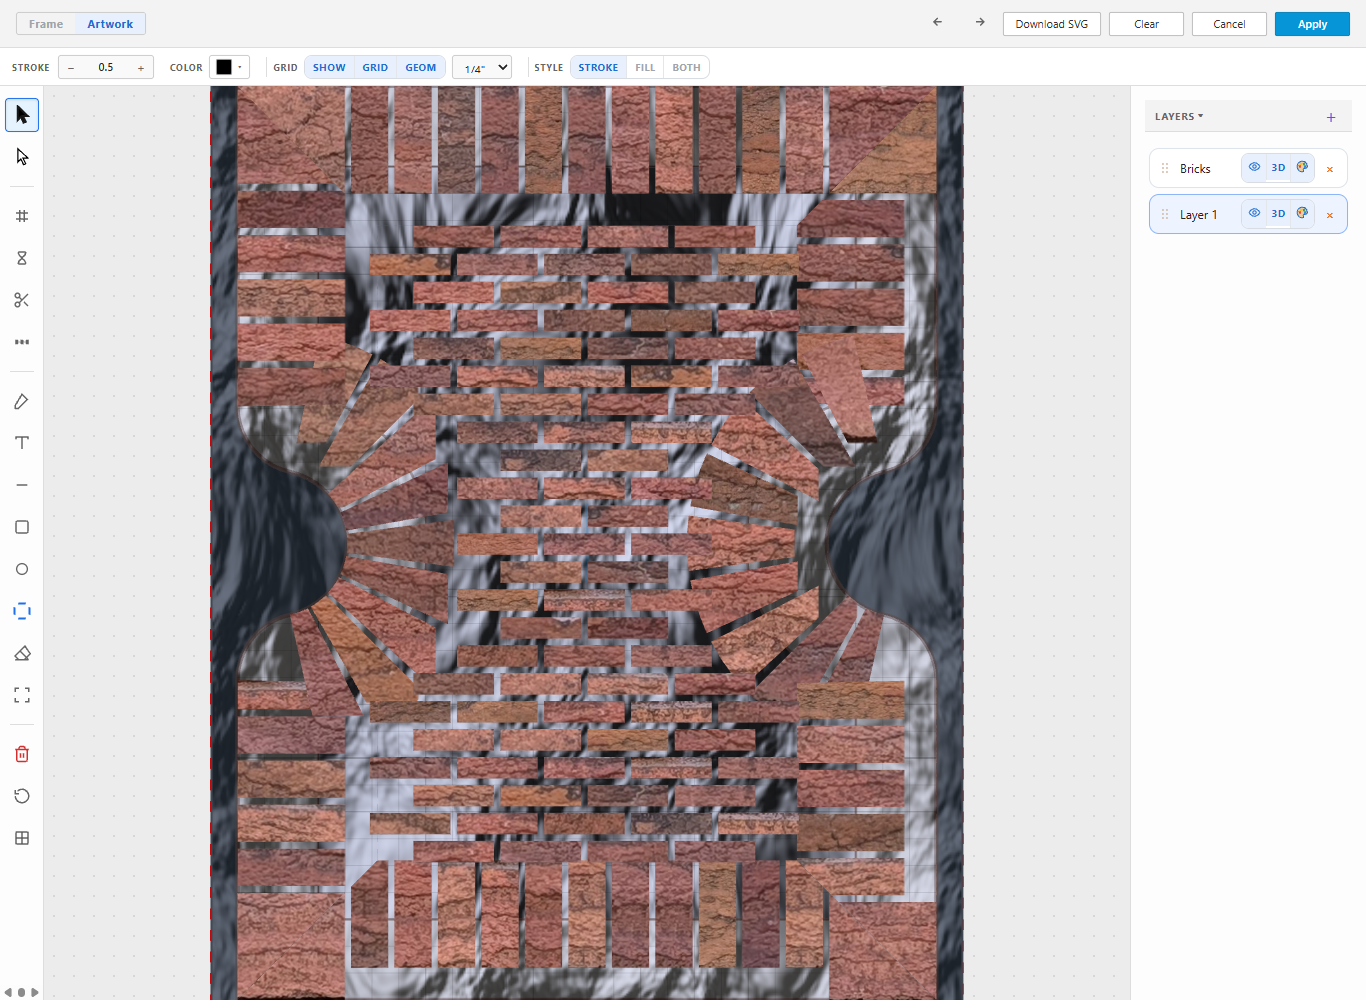Click the Download SVG button
1366x1000 pixels.
click(1052, 24)
